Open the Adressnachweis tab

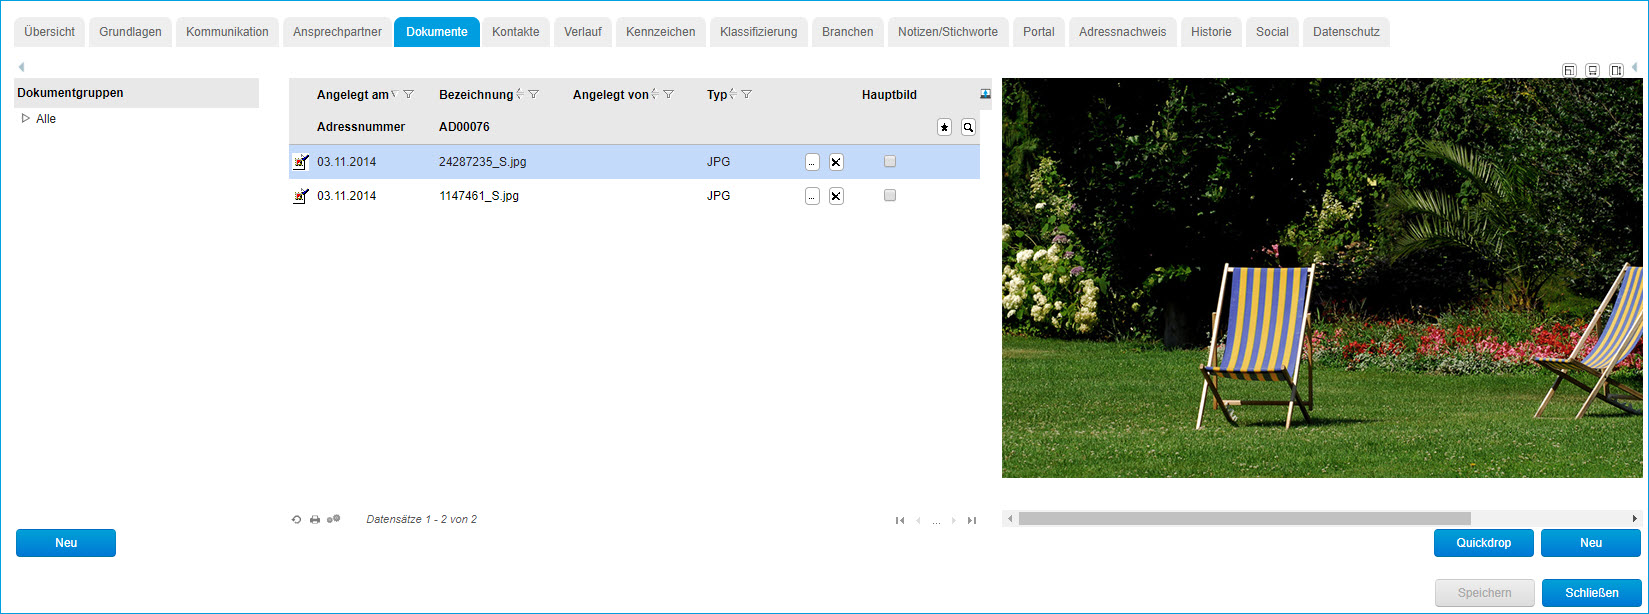click(1123, 32)
